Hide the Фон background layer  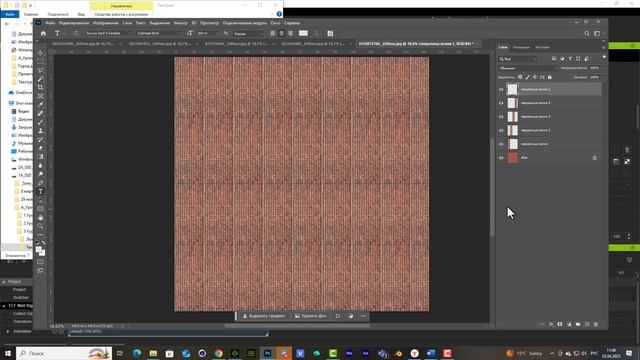point(501,158)
